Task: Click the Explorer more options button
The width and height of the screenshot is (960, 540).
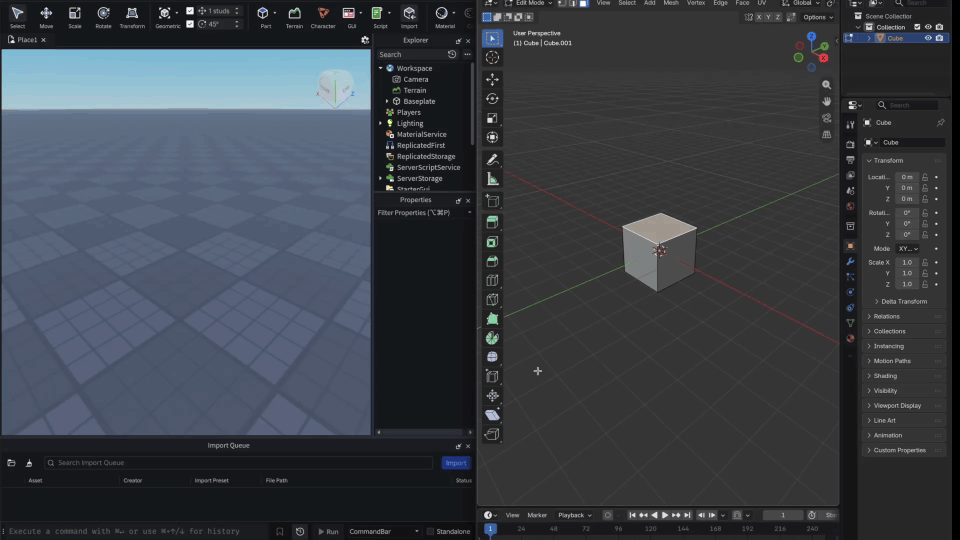Action: (x=467, y=54)
